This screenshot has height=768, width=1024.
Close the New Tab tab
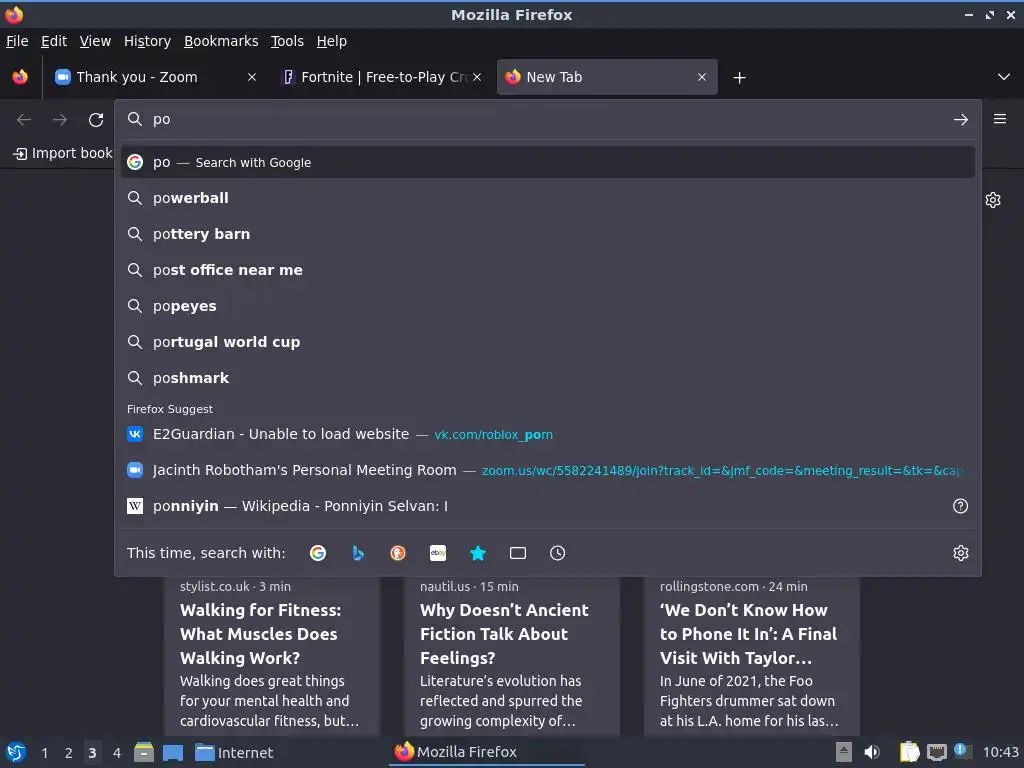click(701, 77)
